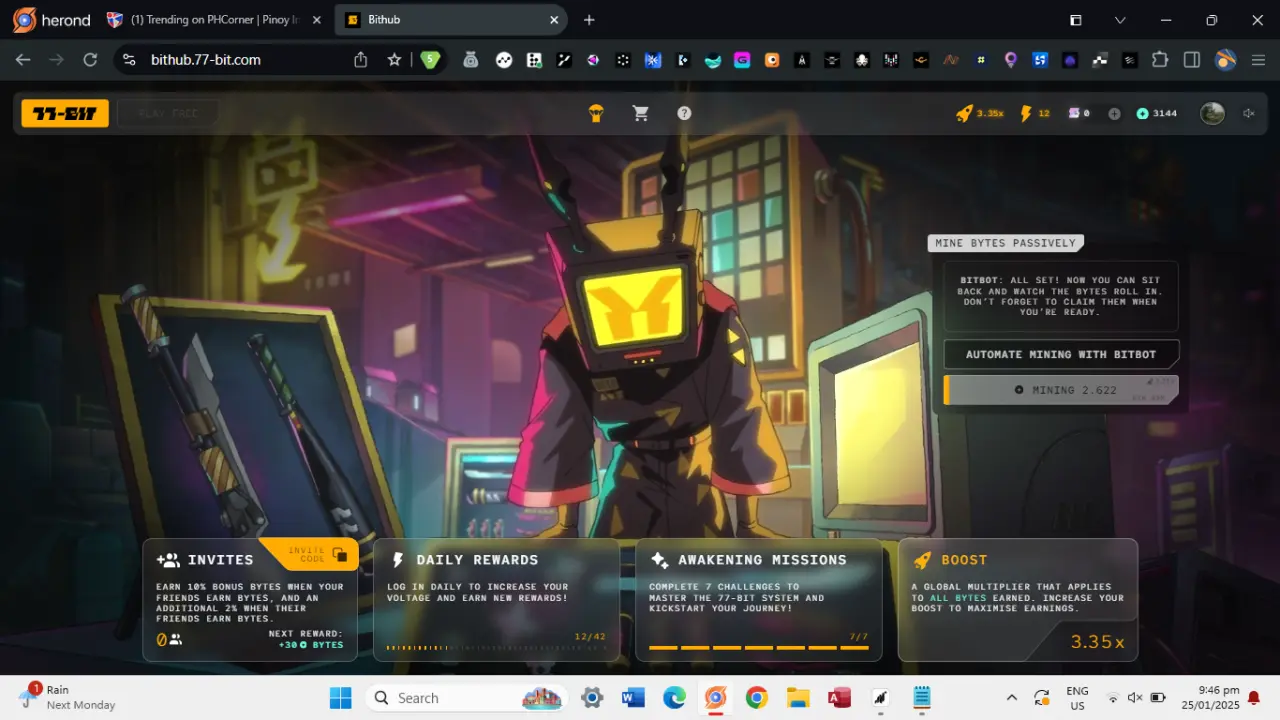1280x720 pixels.
Task: Open the notification bell icon
Action: (x=1253, y=698)
